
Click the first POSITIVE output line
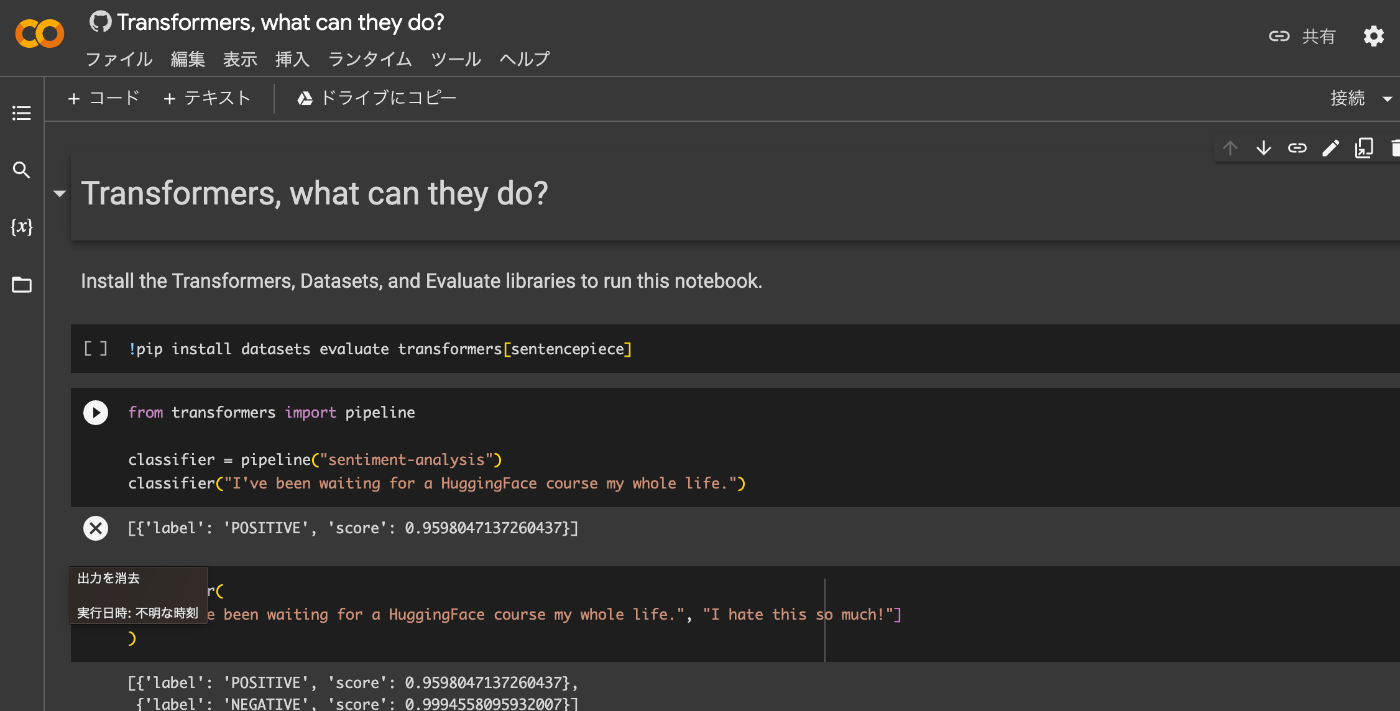pos(353,528)
